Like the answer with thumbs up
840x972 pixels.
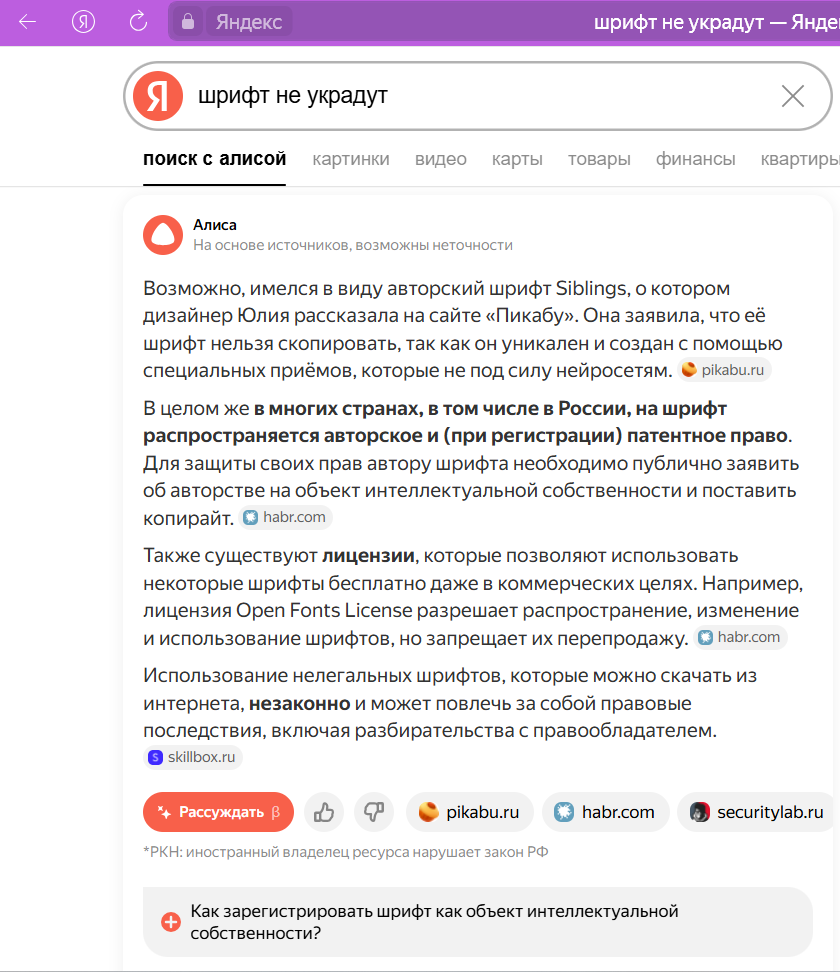(x=324, y=812)
